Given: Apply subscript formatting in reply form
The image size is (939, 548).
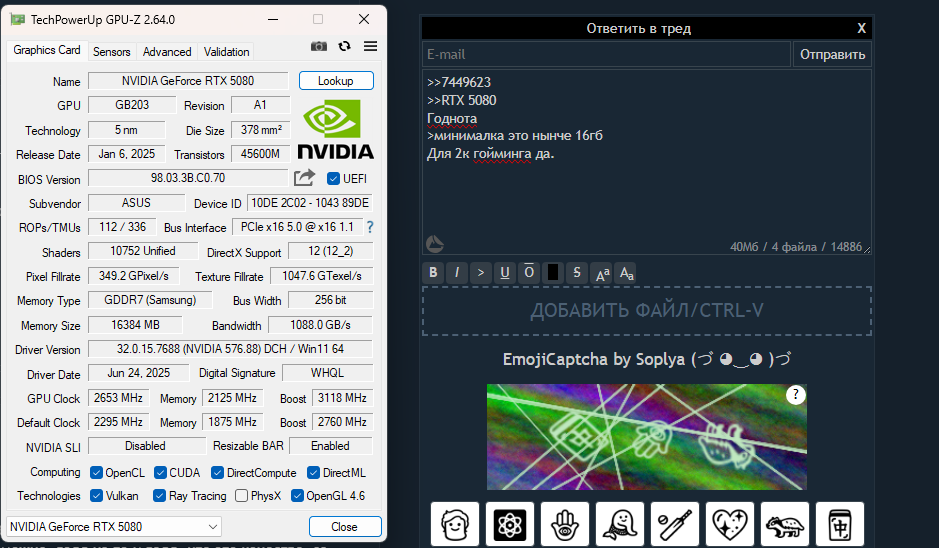Looking at the screenshot, I should (626, 273).
